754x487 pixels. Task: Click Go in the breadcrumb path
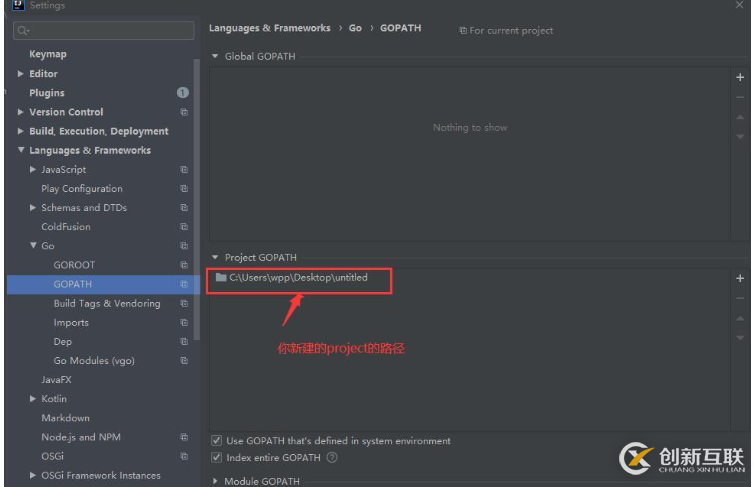pos(355,28)
